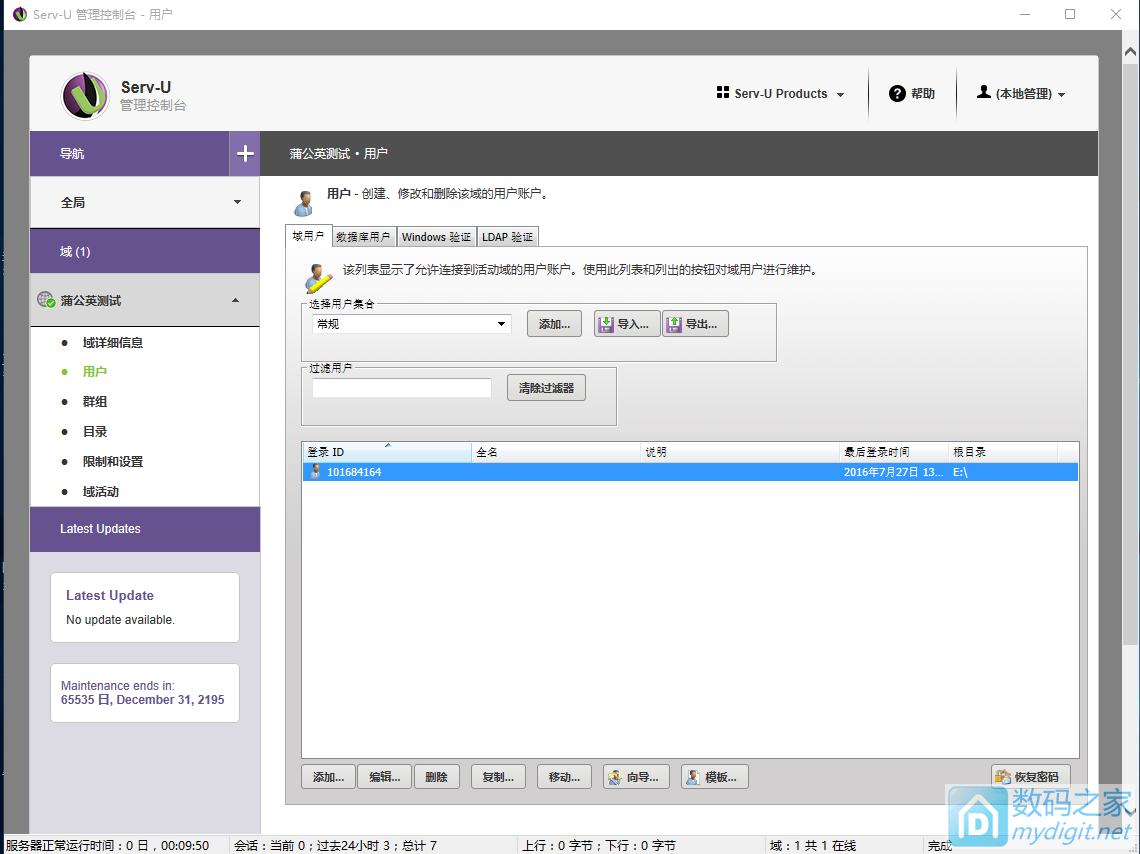The image size is (1140, 854).
Task: Click the 导出... button
Action: tap(695, 324)
